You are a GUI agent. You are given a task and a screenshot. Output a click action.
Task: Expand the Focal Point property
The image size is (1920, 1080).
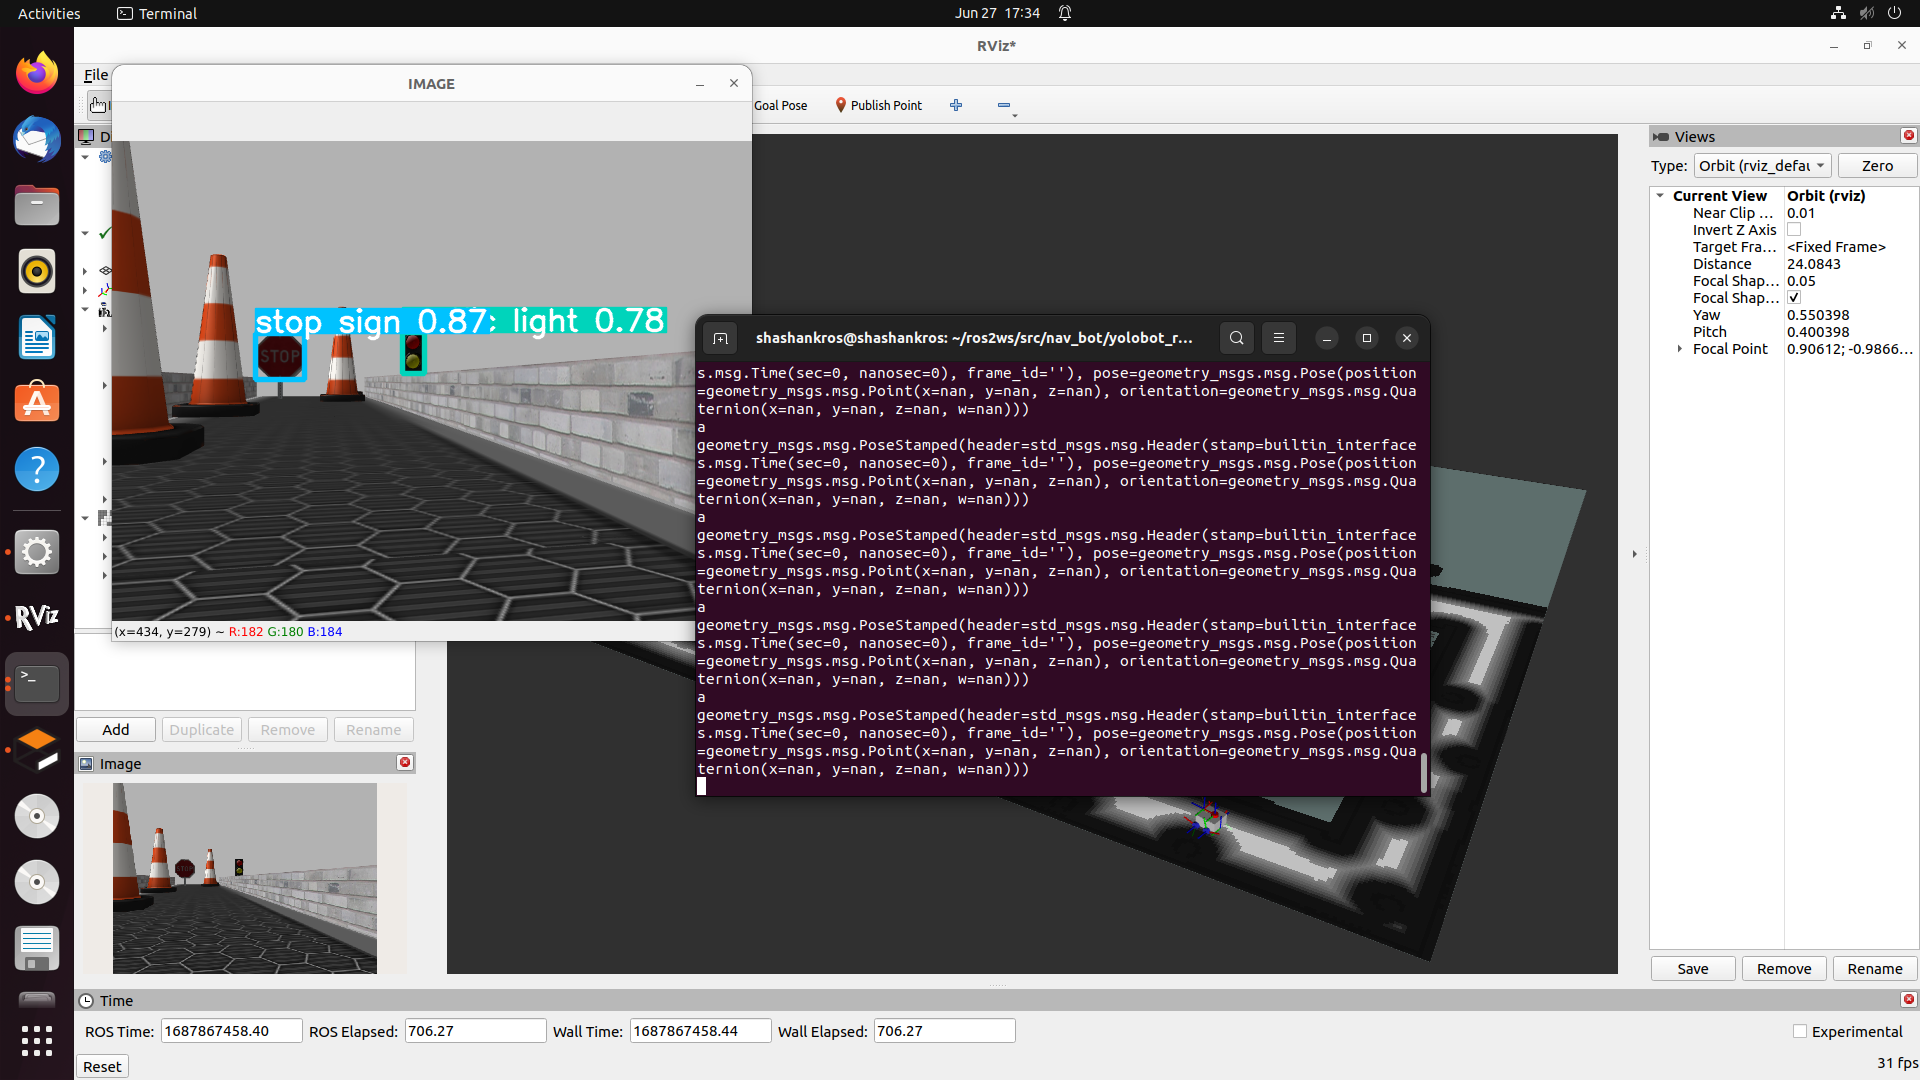1679,349
